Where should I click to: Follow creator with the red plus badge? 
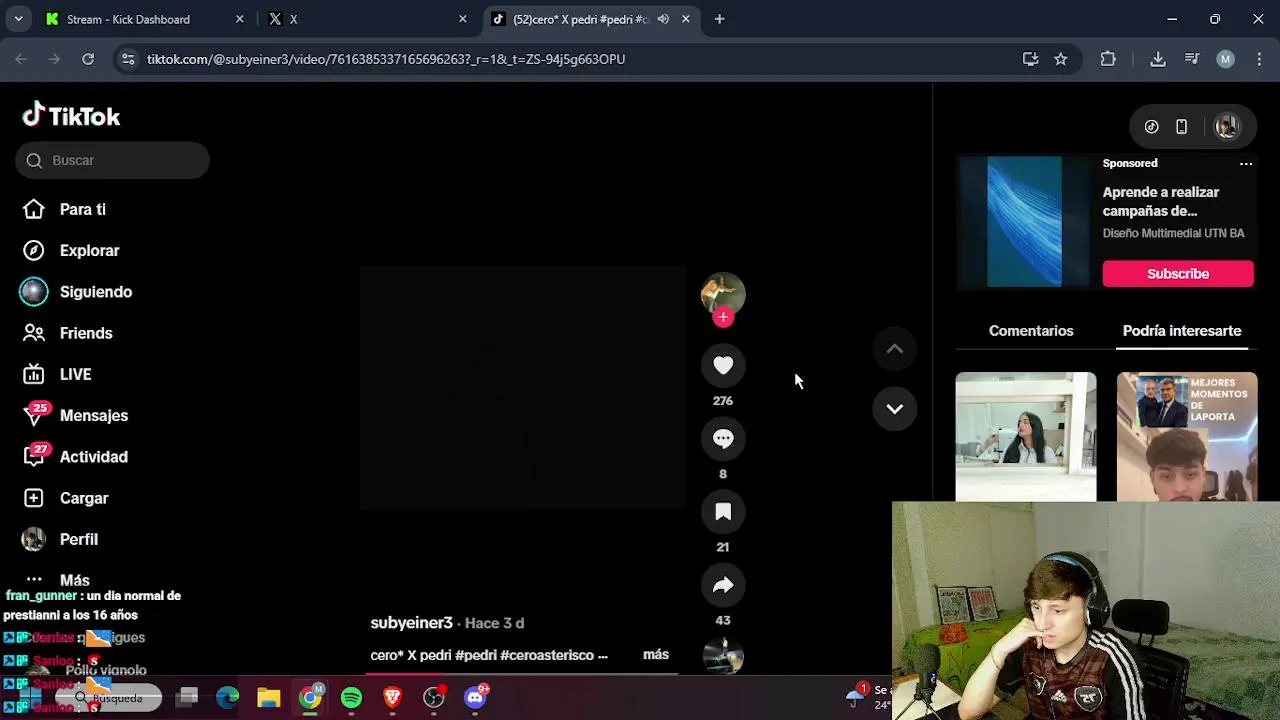(x=723, y=317)
